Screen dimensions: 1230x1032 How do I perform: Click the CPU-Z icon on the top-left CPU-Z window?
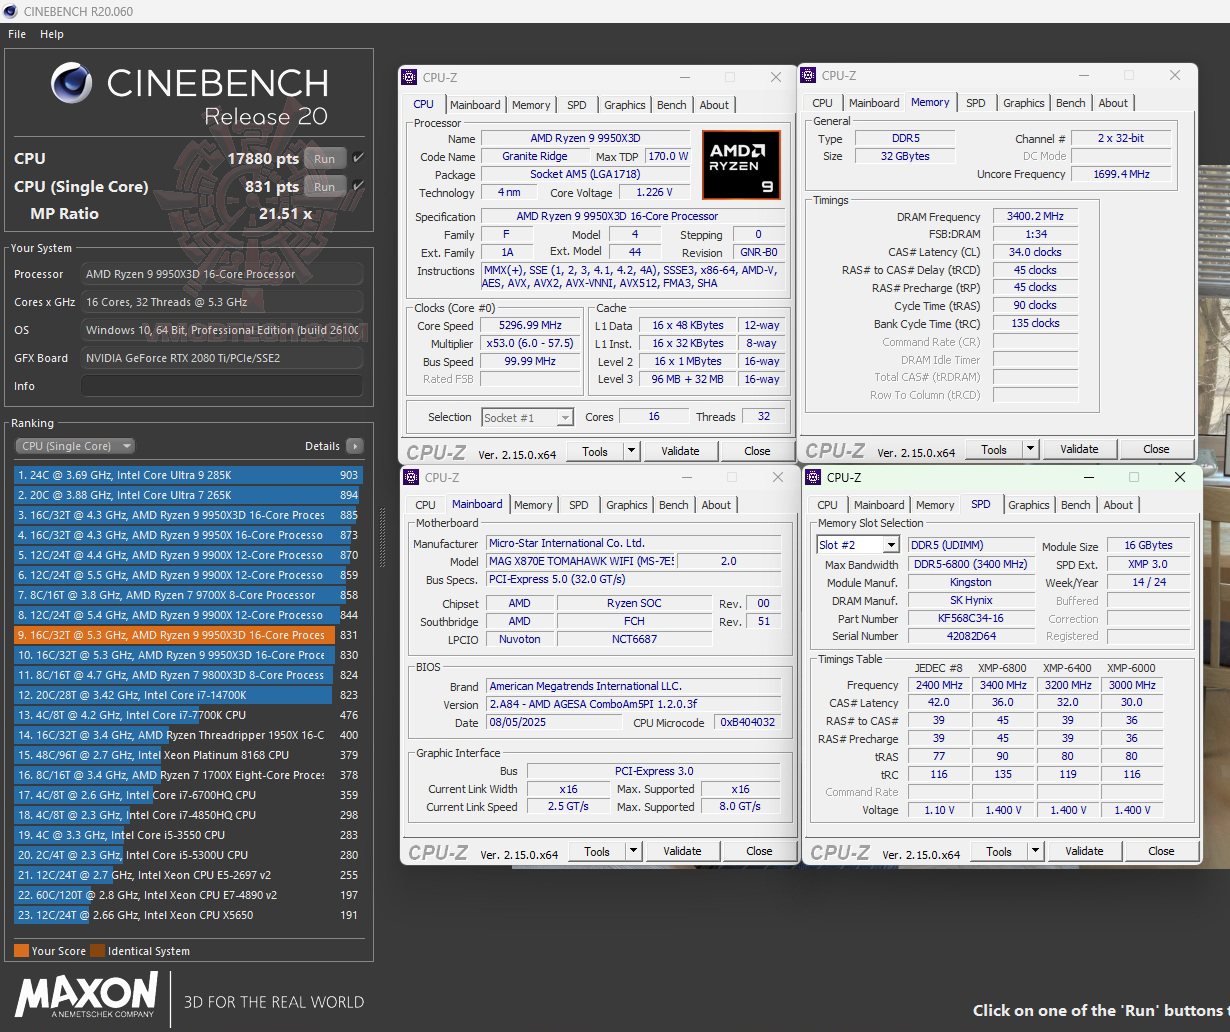pos(409,76)
